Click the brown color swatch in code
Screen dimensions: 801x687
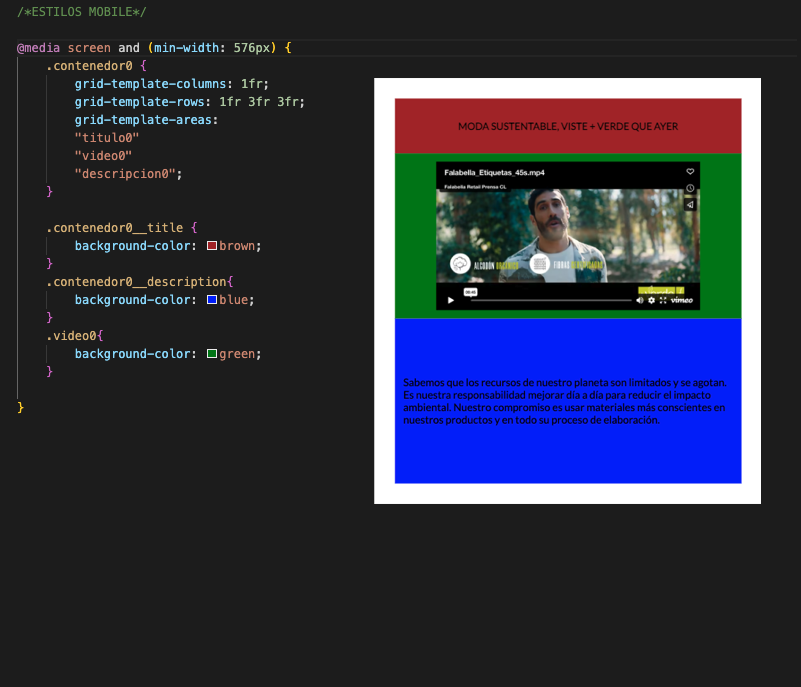coord(211,246)
